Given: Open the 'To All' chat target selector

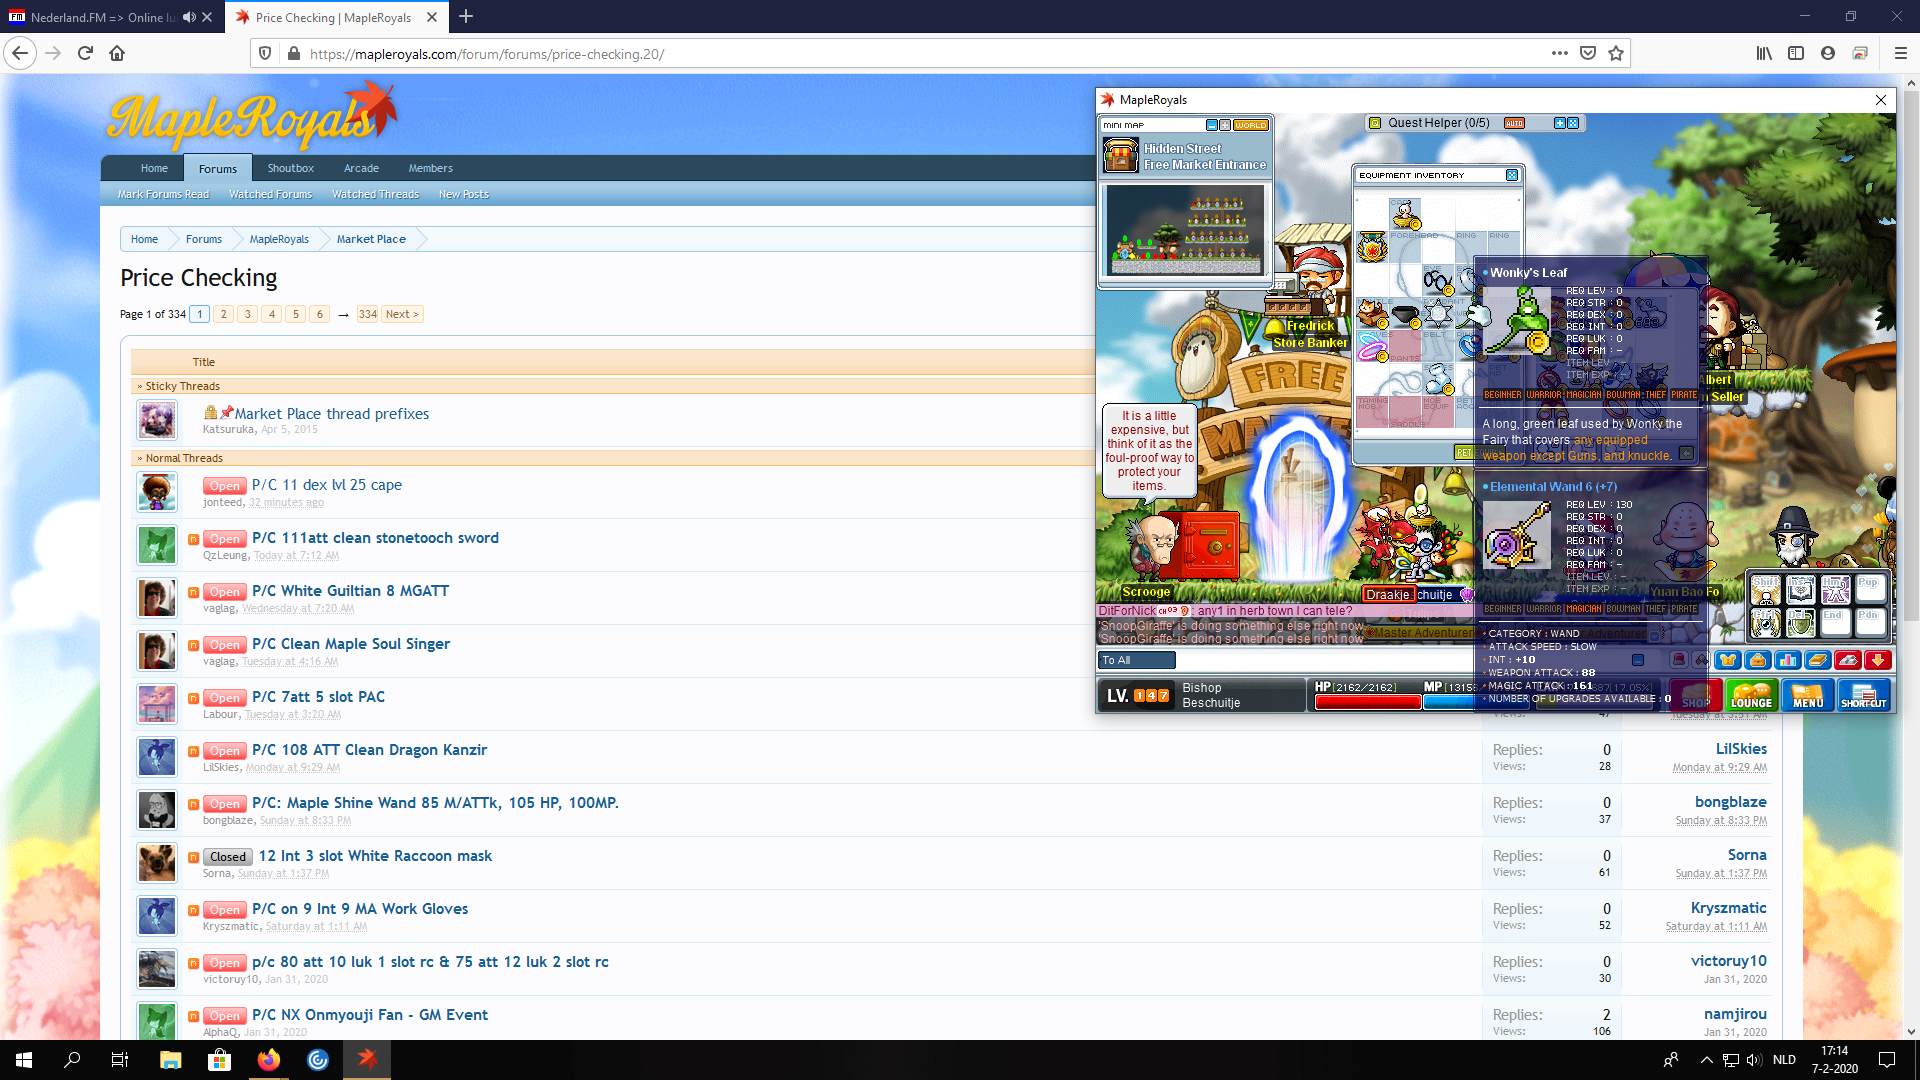Looking at the screenshot, I should (x=1136, y=660).
